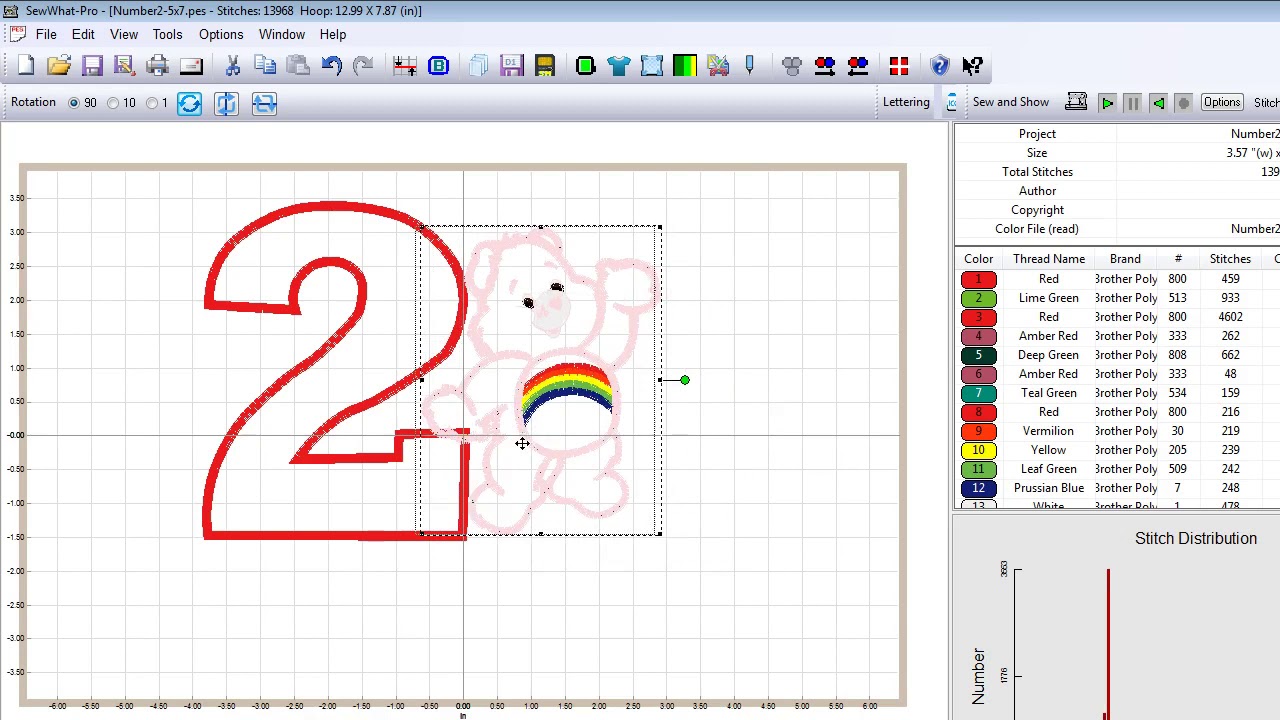
Task: Click the light blue fabric frame icon
Action: click(x=652, y=66)
